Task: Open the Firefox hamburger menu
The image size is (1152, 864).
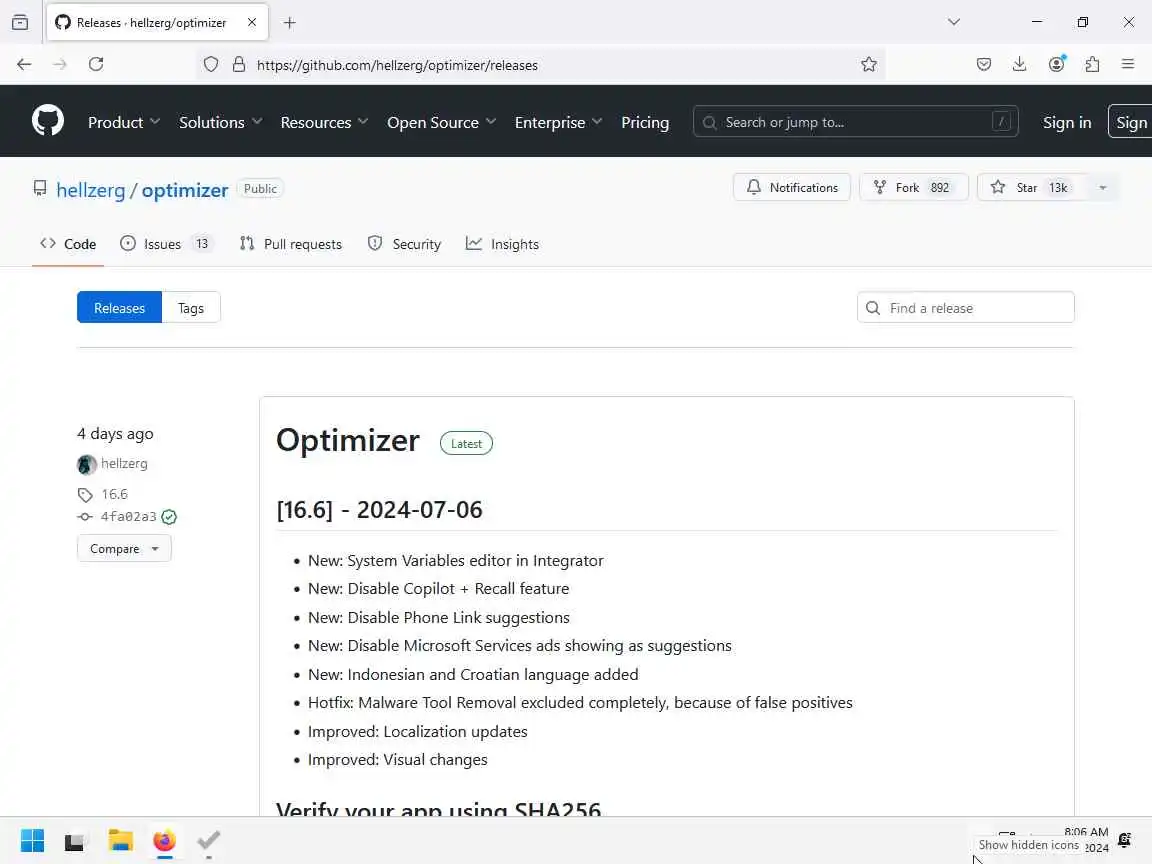Action: point(1128,65)
